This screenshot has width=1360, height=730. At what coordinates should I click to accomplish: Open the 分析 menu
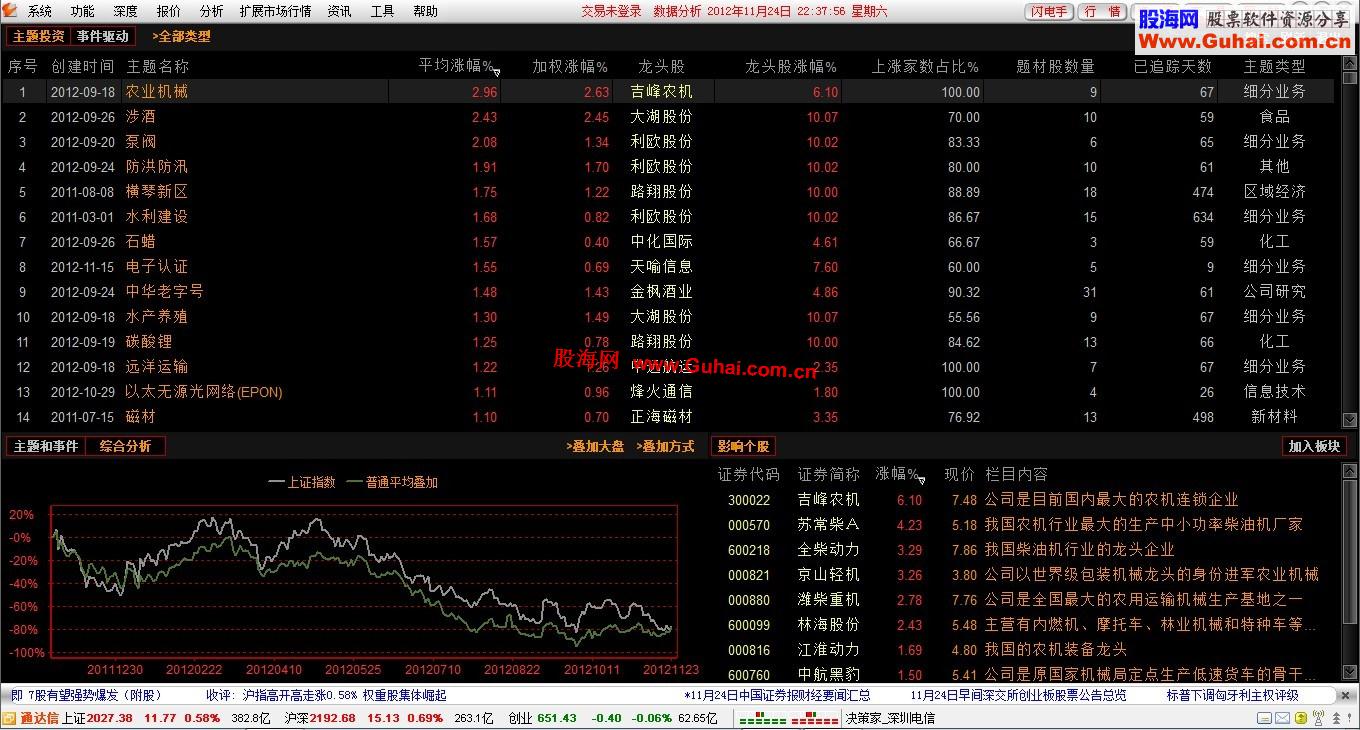click(211, 11)
